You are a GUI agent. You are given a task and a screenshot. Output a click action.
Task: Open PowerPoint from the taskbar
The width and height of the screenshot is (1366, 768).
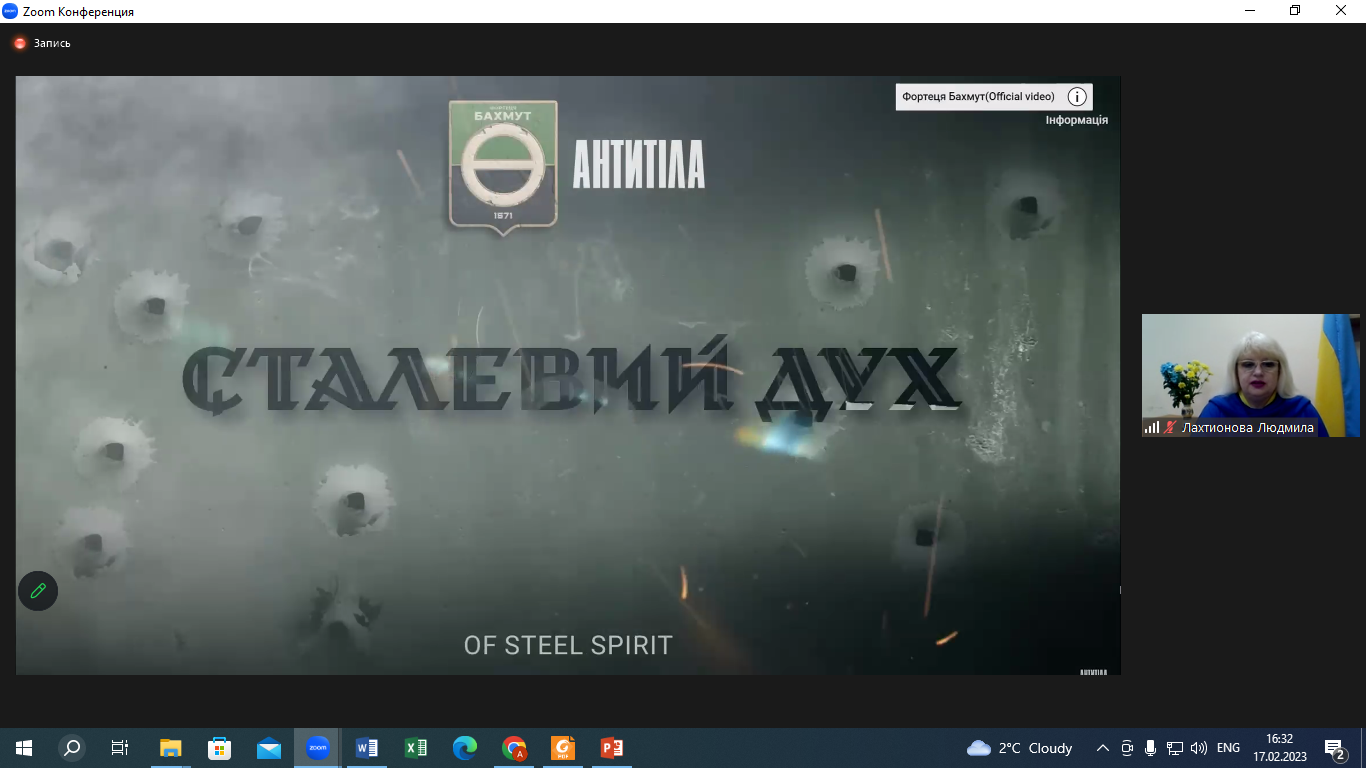[x=612, y=748]
